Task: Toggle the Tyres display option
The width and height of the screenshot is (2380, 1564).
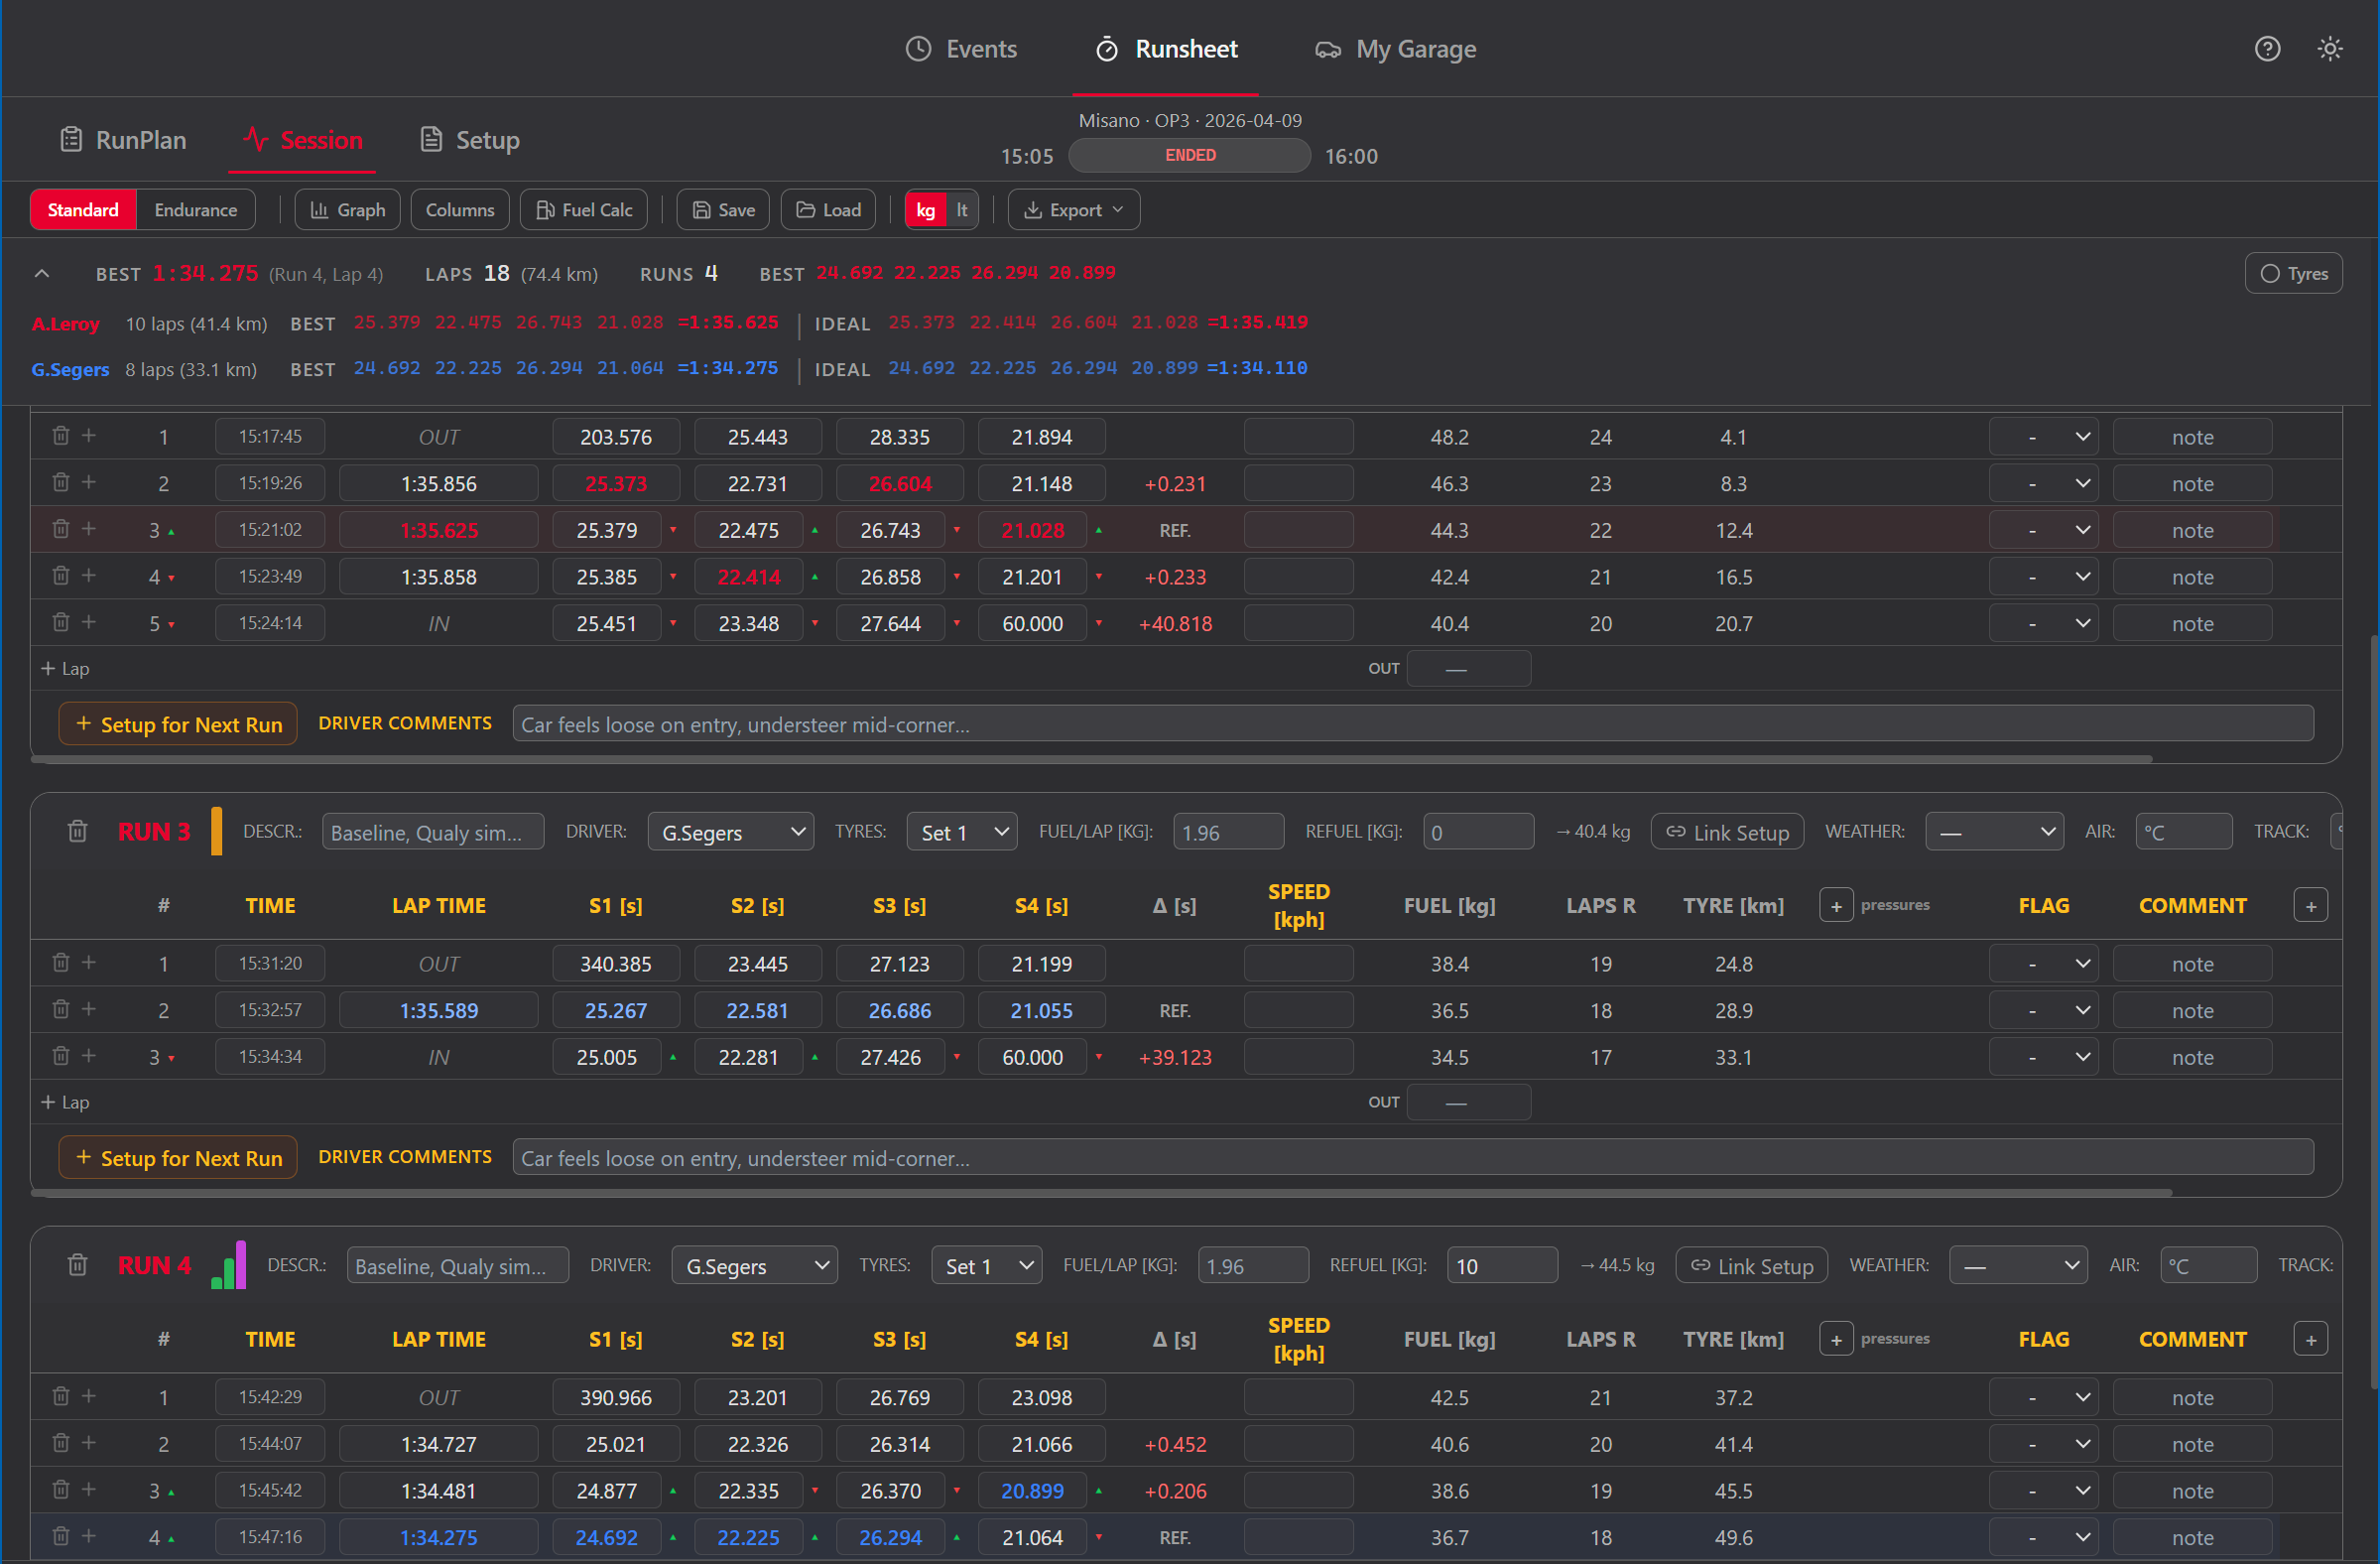Action: [2293, 272]
